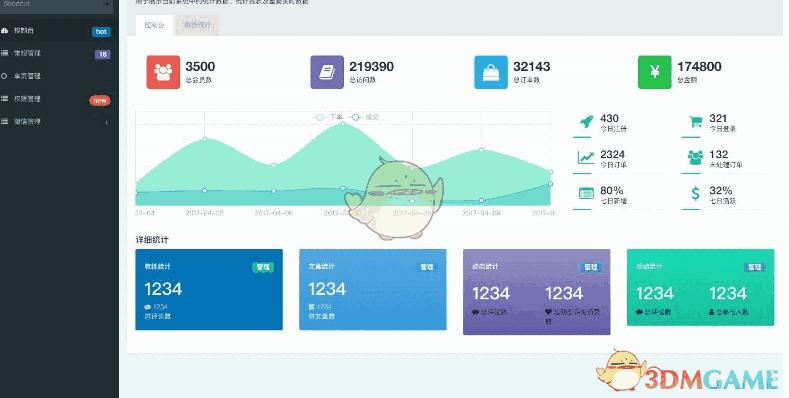
Task: Open 微信管理 in the sidebar menu
Action: 59,121
